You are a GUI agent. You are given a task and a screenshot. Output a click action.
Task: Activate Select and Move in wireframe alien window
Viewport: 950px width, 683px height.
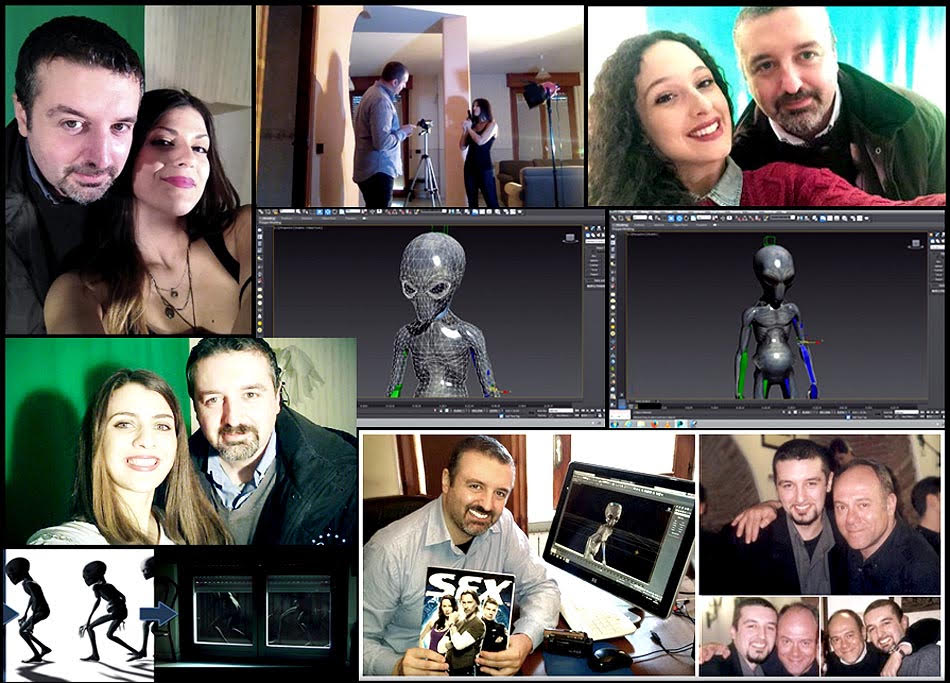pos(327,212)
